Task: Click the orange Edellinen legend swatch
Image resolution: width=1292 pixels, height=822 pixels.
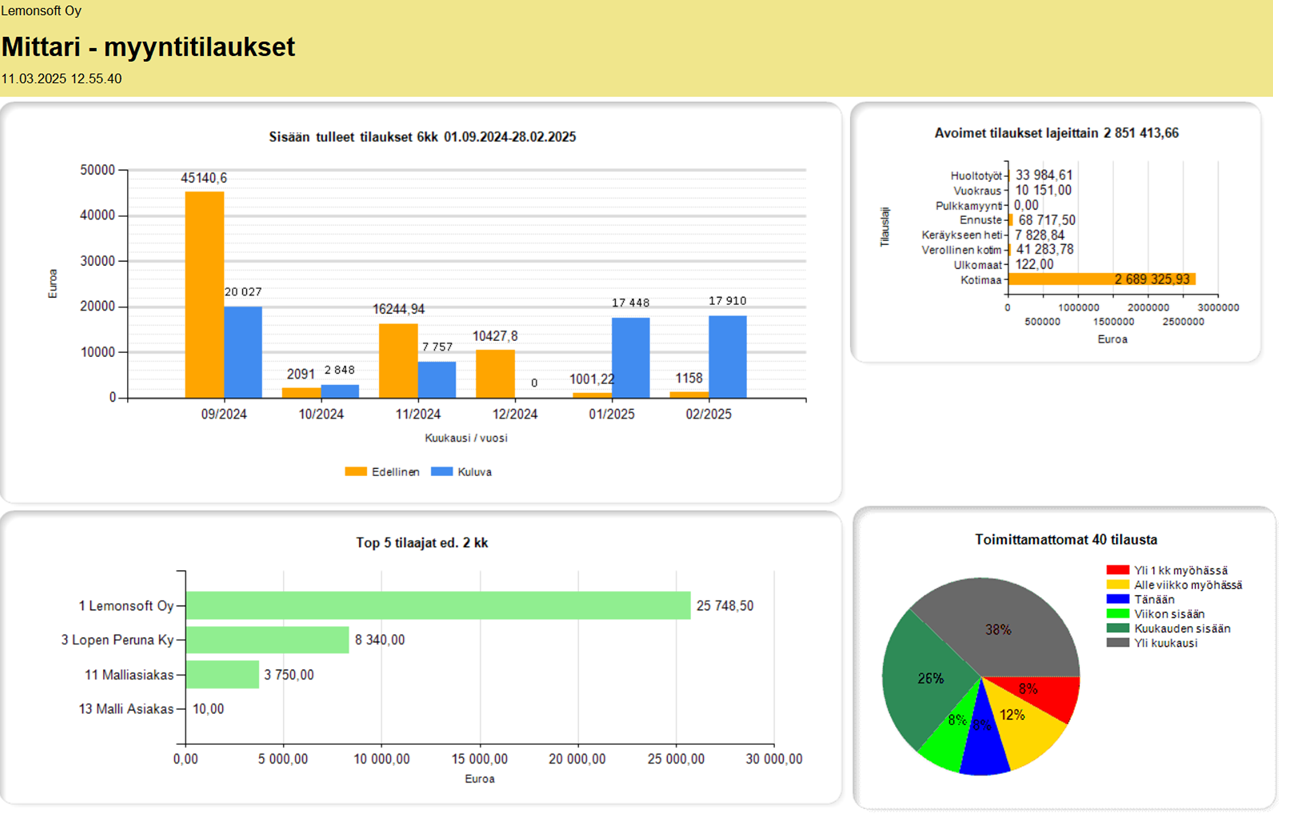Action: [356, 471]
